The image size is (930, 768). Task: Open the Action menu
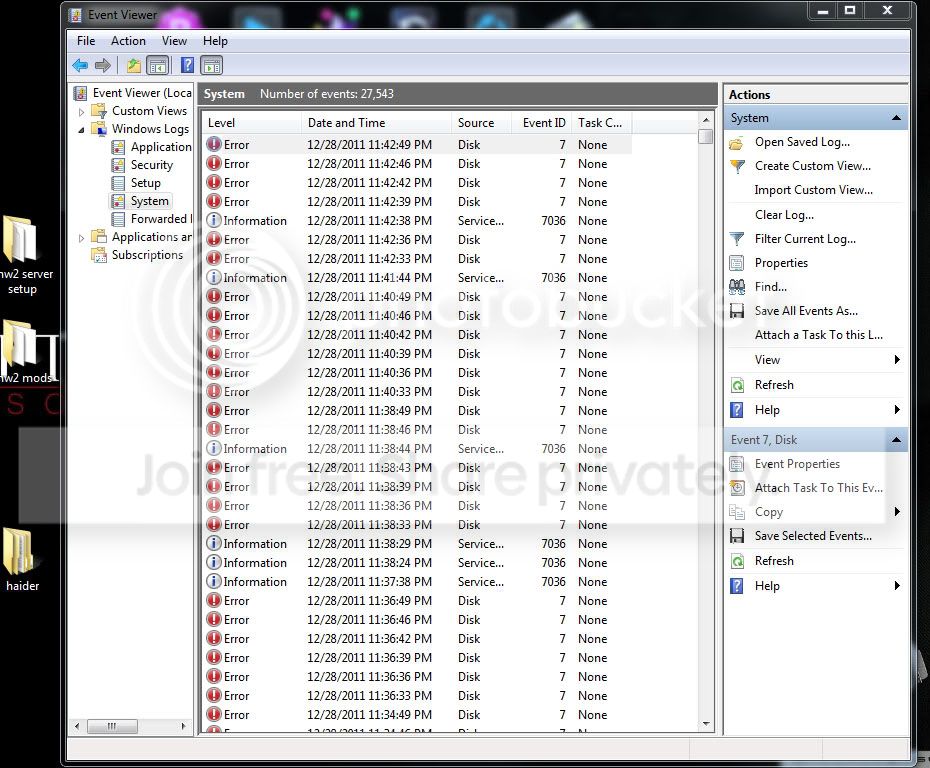click(x=128, y=41)
